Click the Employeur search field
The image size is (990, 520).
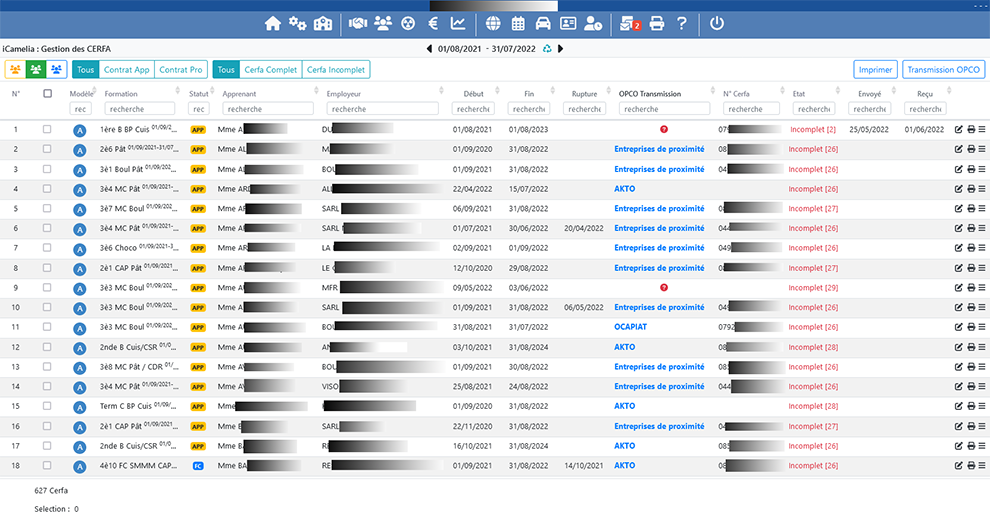point(382,109)
